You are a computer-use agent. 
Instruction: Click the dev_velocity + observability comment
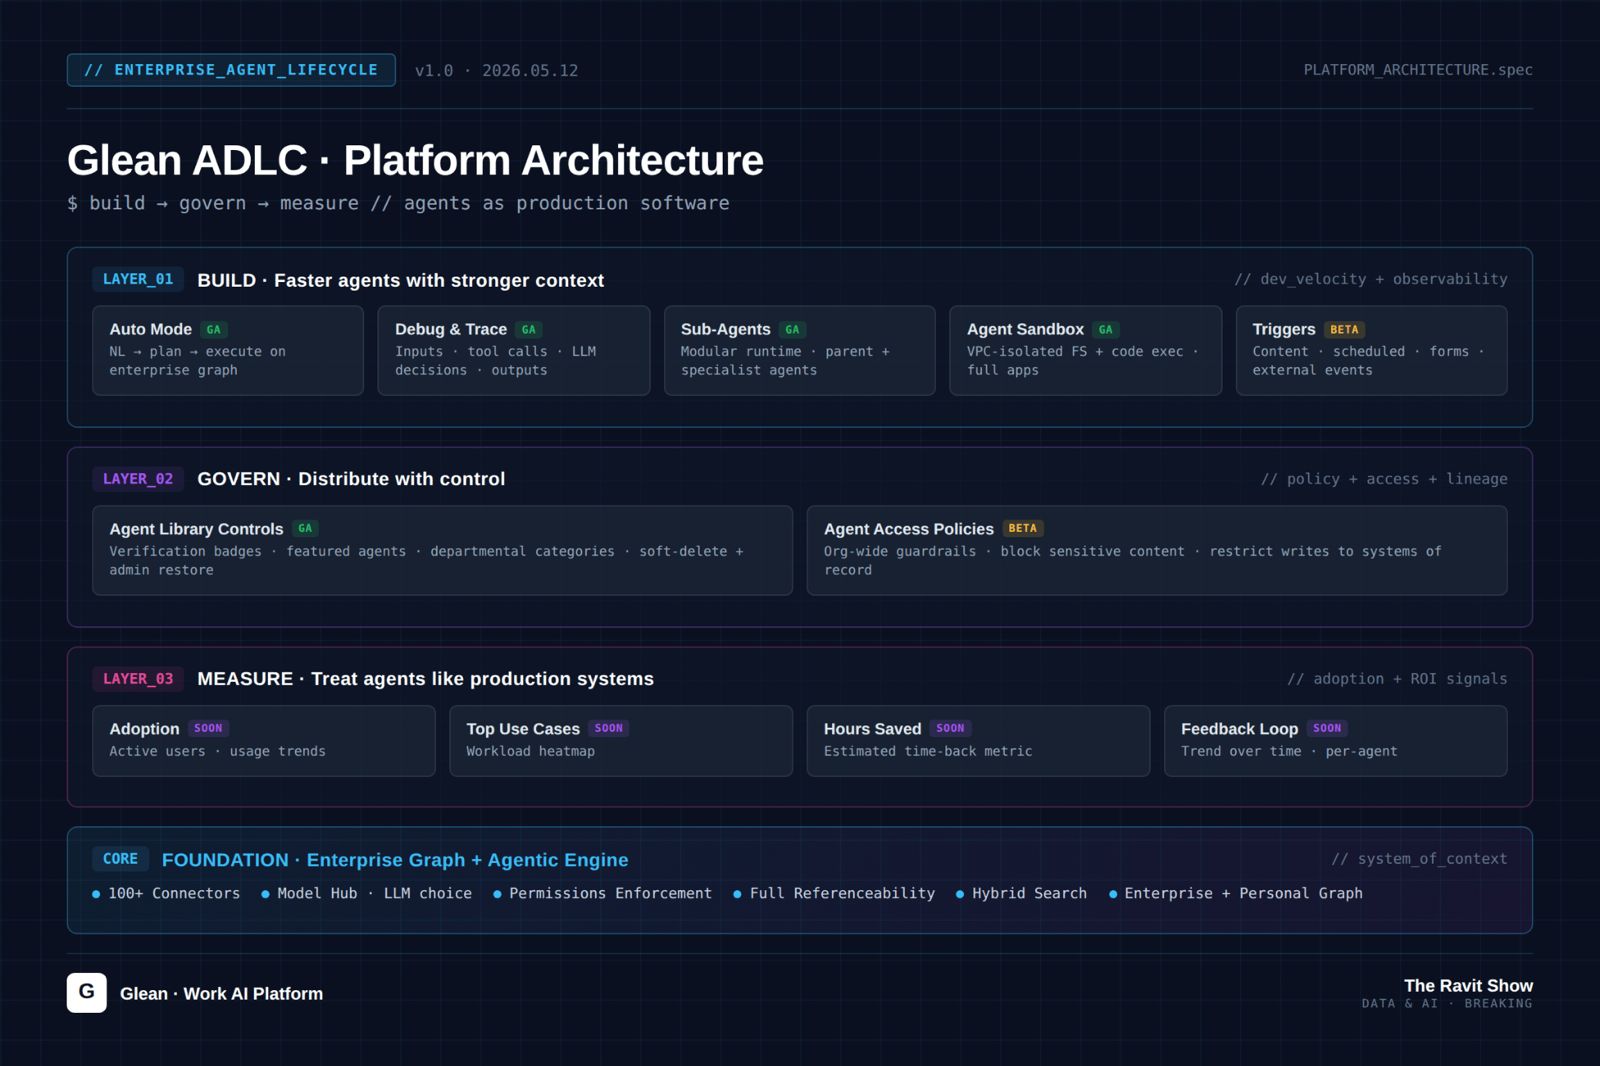pyautogui.click(x=1371, y=279)
